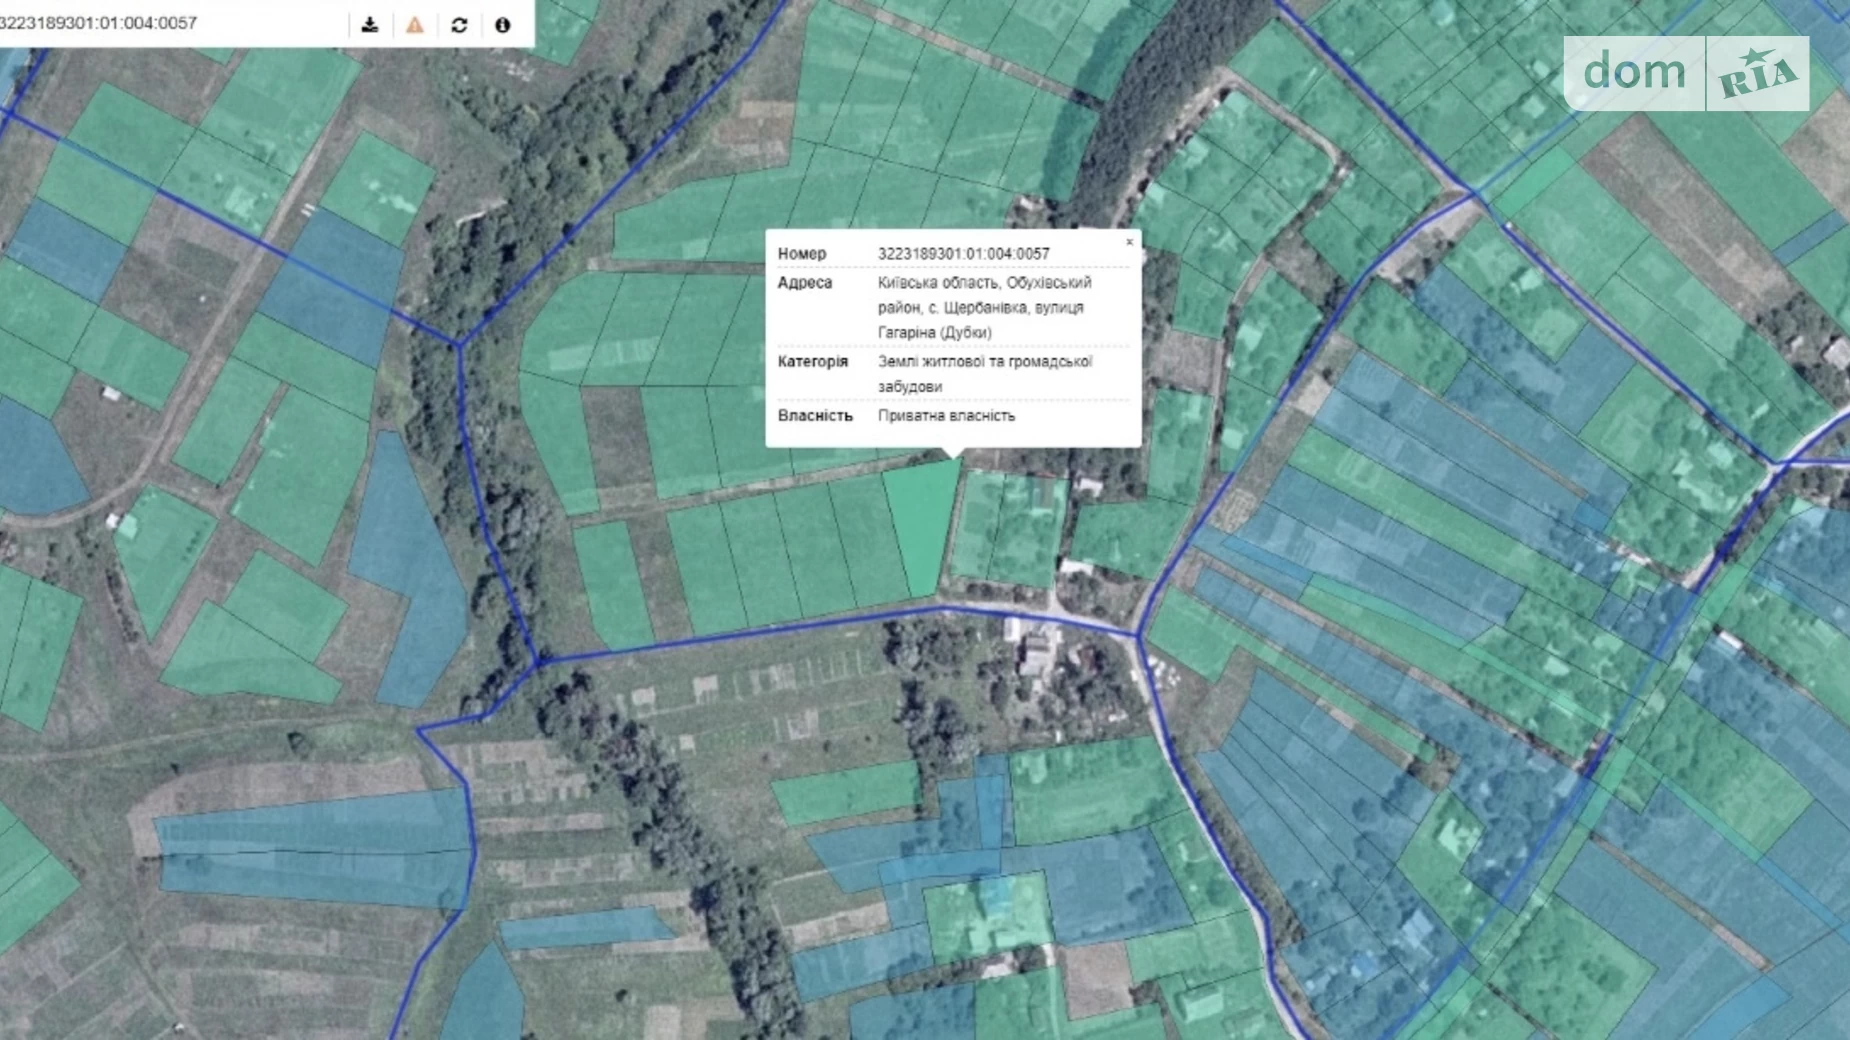Click the Адреса label in the popup

tap(805, 283)
